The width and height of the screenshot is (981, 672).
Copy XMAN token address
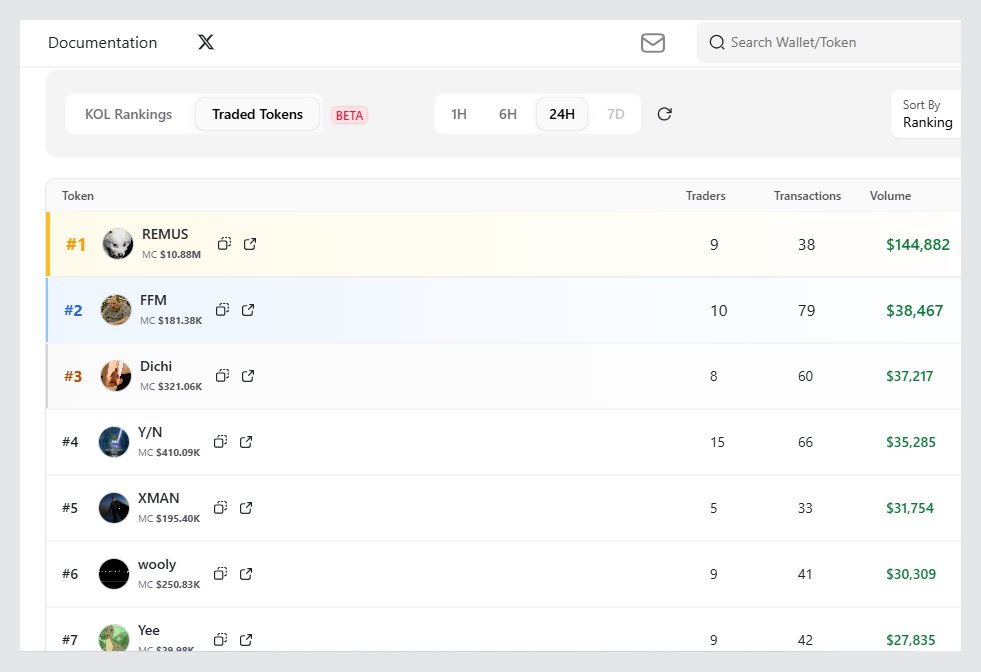click(220, 507)
